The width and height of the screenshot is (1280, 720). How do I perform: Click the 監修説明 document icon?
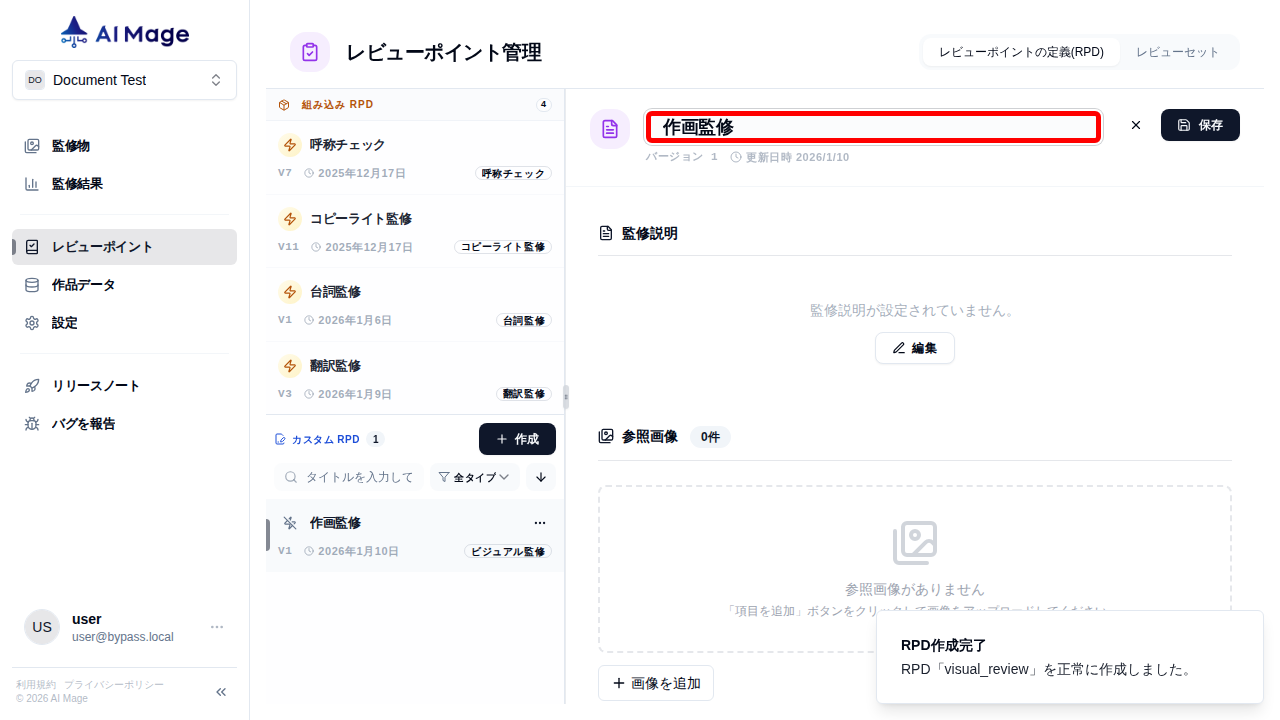tap(605, 233)
